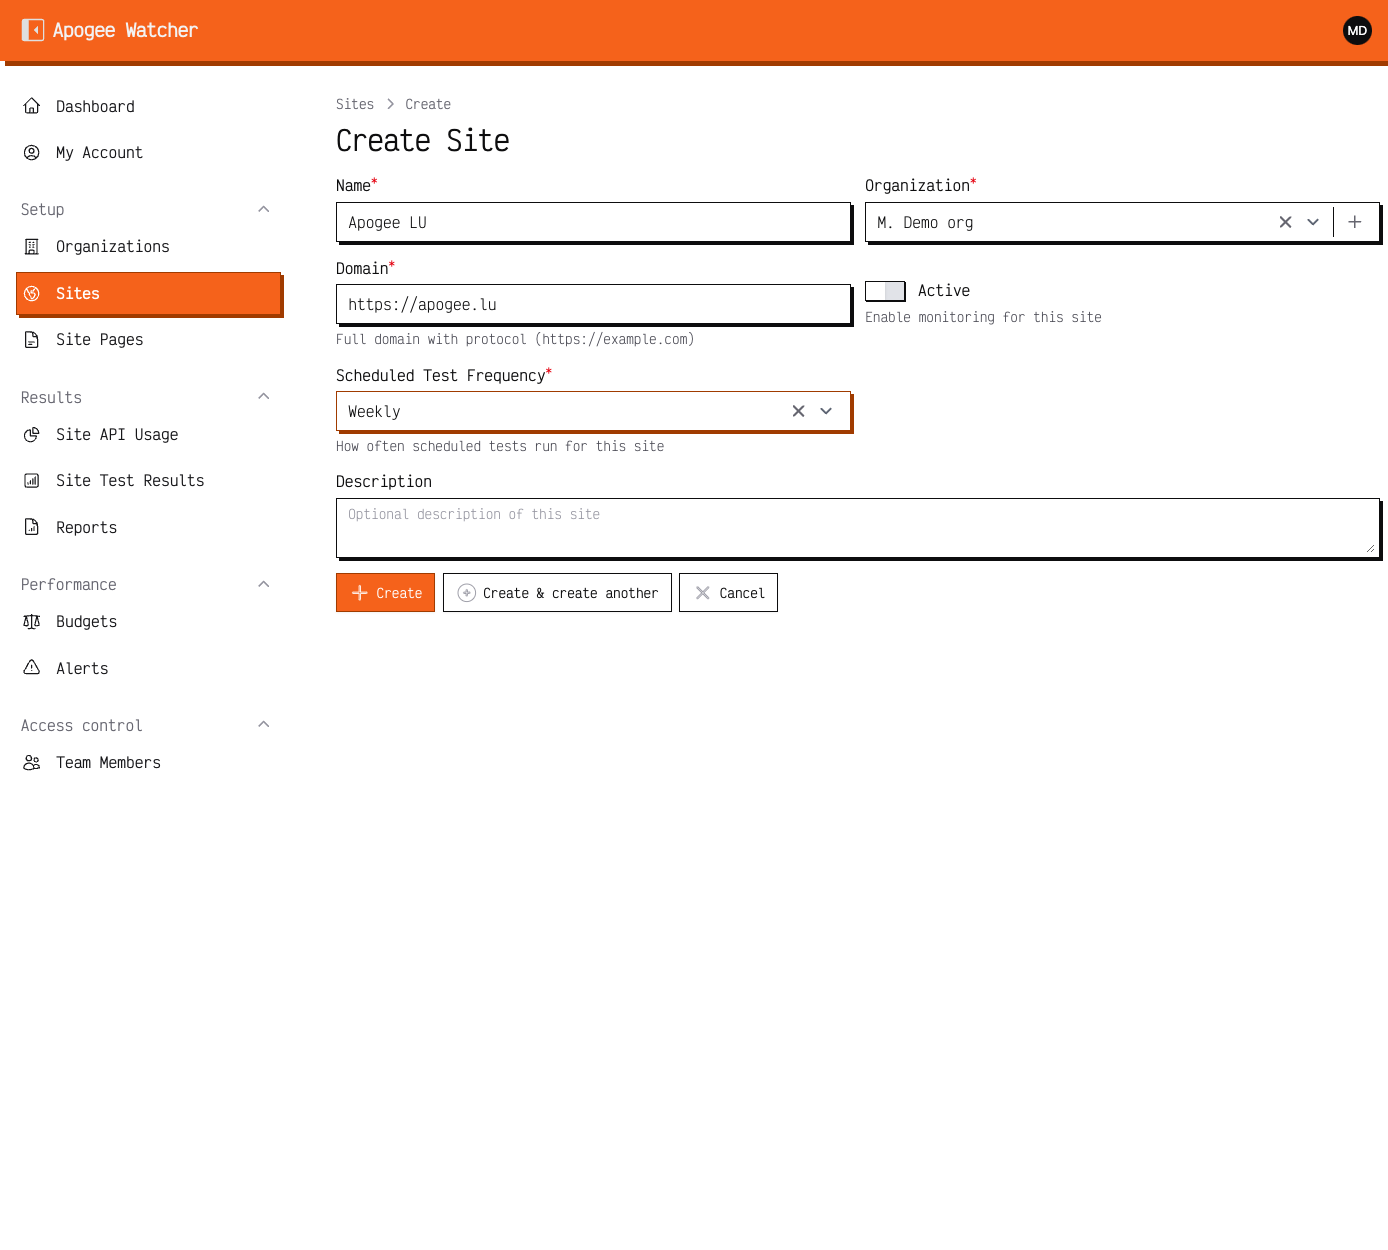The image size is (1388, 1250).
Task: Click the Apogee Watcher brand title
Action: tap(125, 30)
